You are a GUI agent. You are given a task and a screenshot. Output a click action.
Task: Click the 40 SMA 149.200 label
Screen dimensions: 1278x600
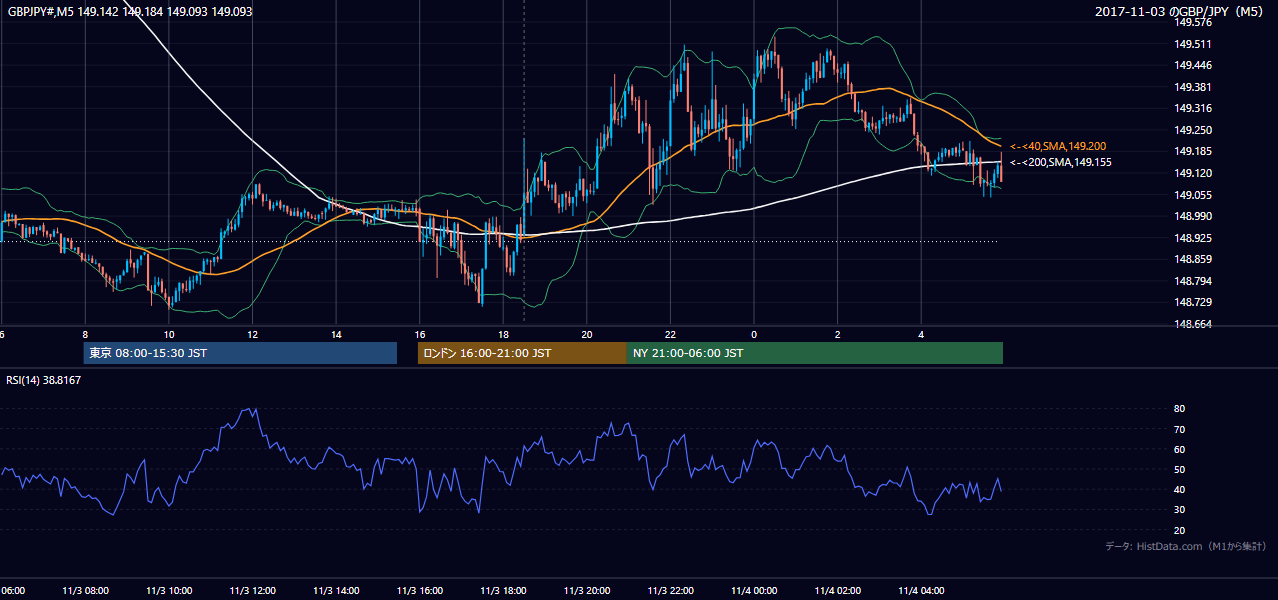(1058, 146)
